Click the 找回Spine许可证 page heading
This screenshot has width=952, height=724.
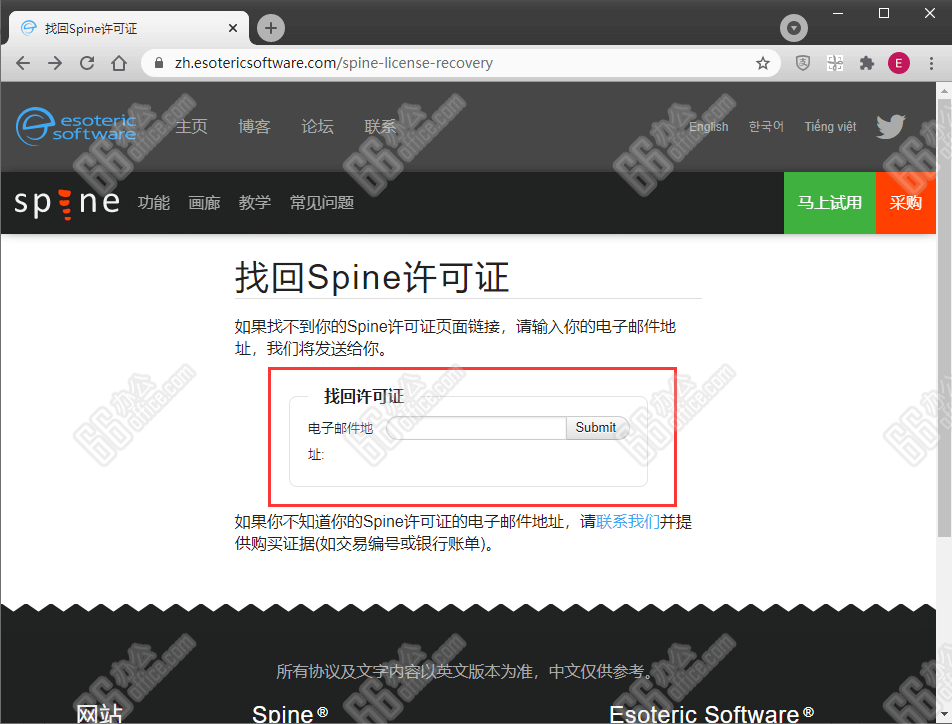pyautogui.click(x=372, y=278)
